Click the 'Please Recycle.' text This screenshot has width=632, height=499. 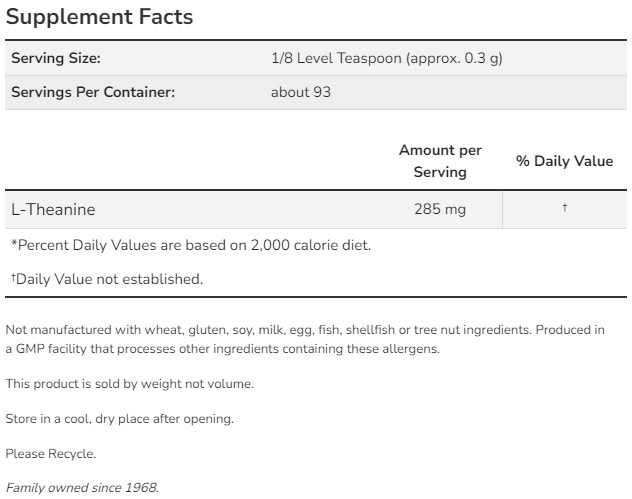click(51, 454)
